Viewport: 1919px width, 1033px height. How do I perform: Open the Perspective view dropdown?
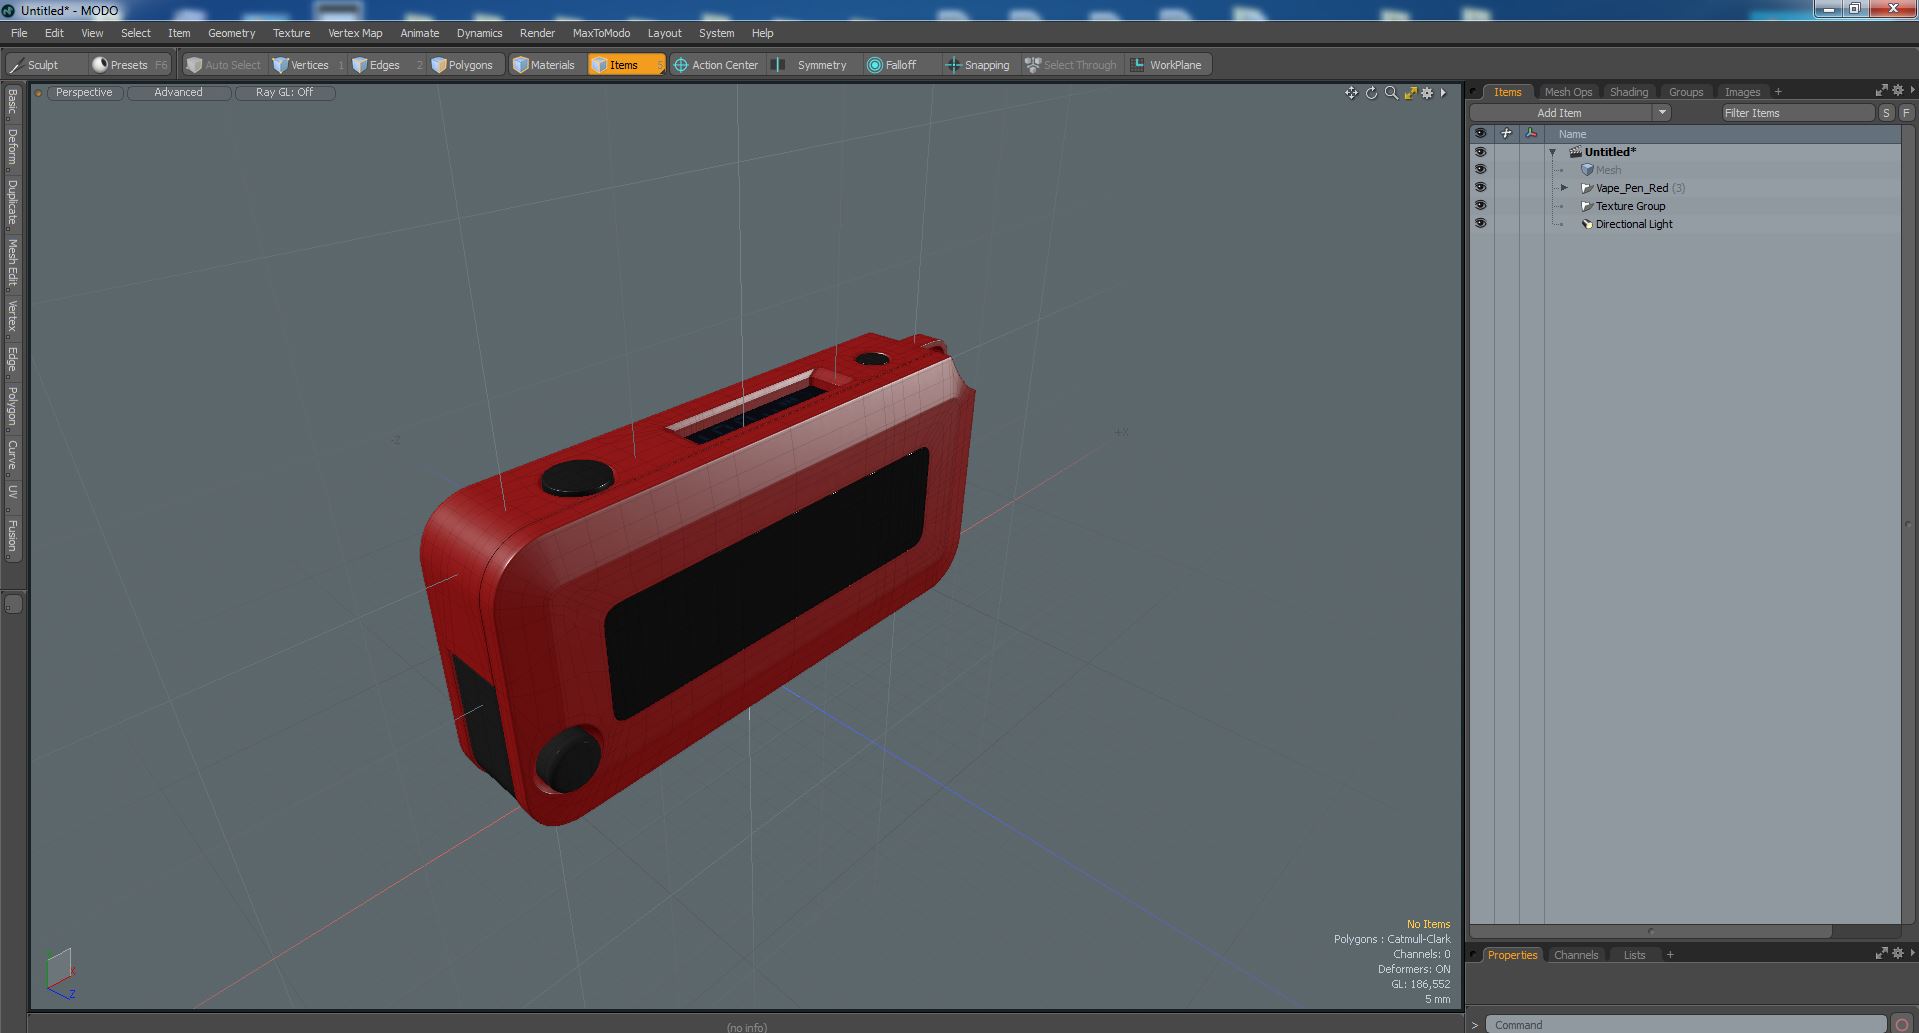coord(84,93)
